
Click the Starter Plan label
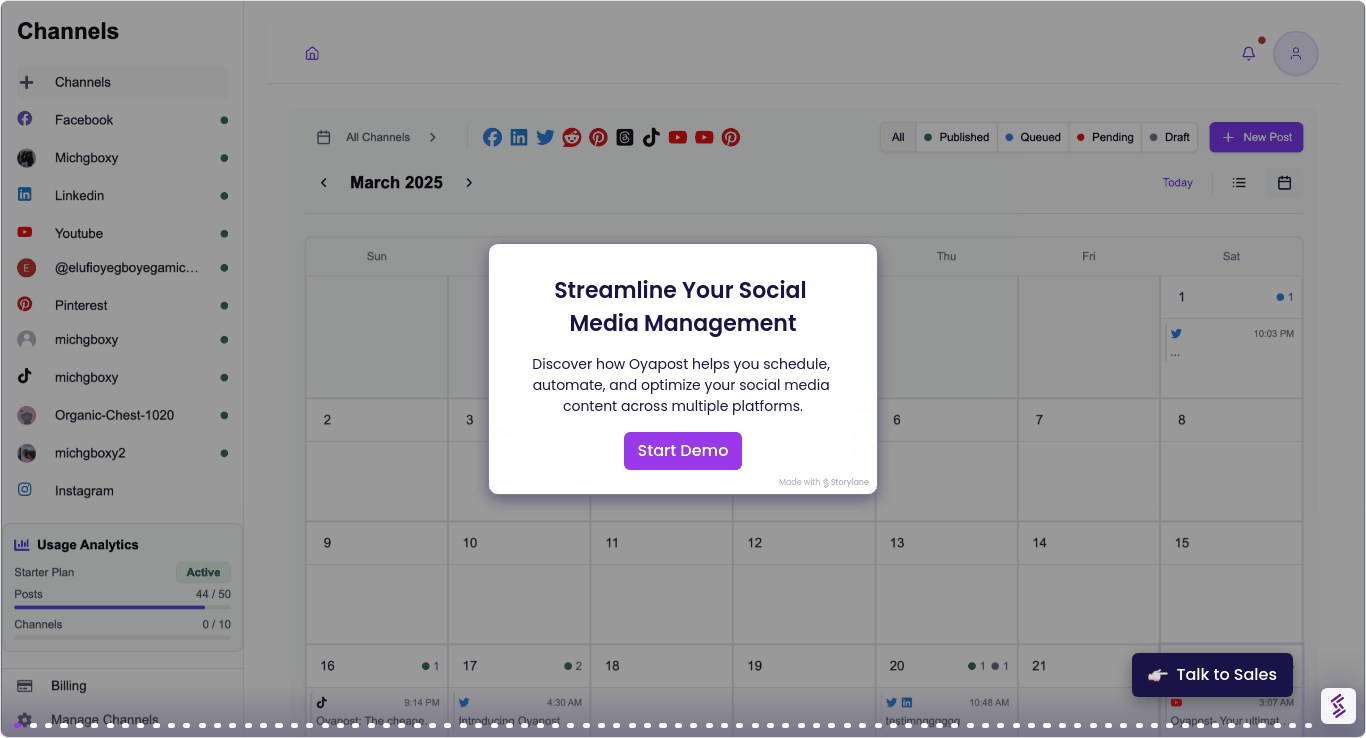44,573
